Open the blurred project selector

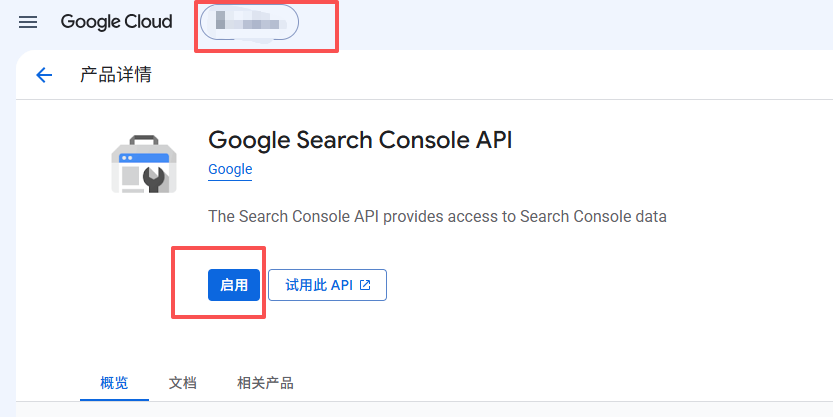[x=249, y=22]
